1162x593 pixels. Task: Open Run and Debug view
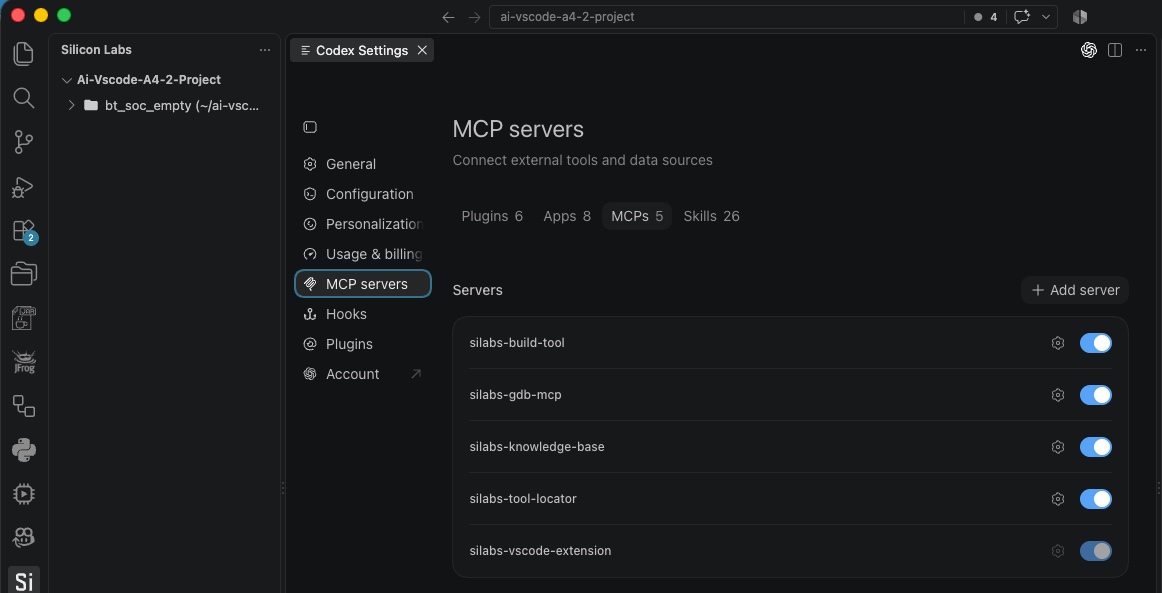[24, 186]
